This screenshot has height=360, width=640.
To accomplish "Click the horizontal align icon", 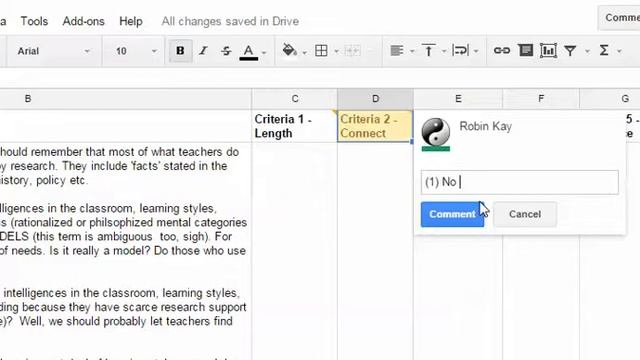I will point(397,51).
